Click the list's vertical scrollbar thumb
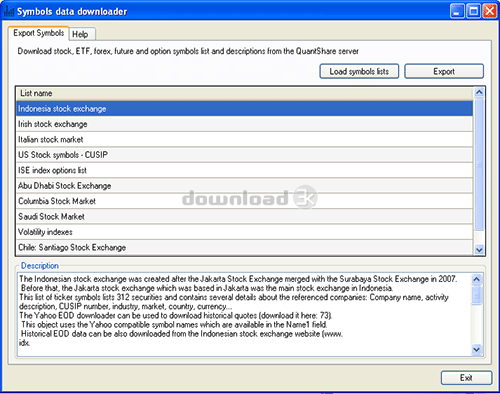500x394 pixels. pyautogui.click(x=479, y=164)
